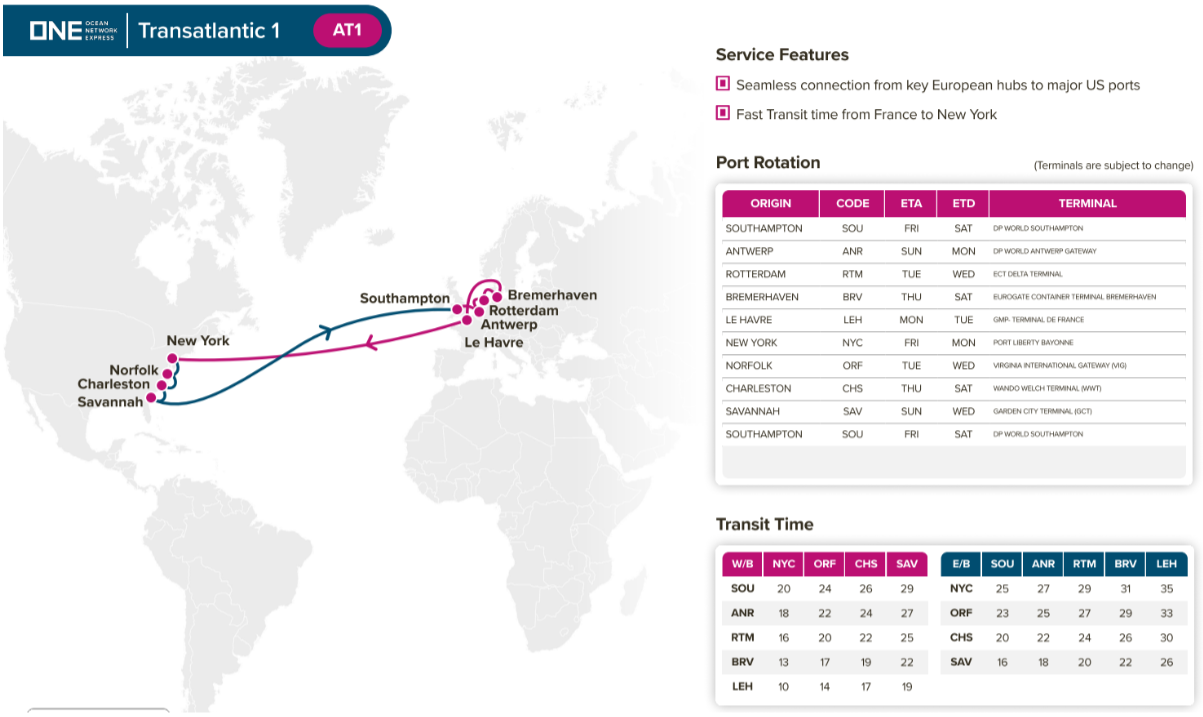Click the Transatlantic 1 title text
This screenshot has height=717, width=1203.
(x=209, y=30)
